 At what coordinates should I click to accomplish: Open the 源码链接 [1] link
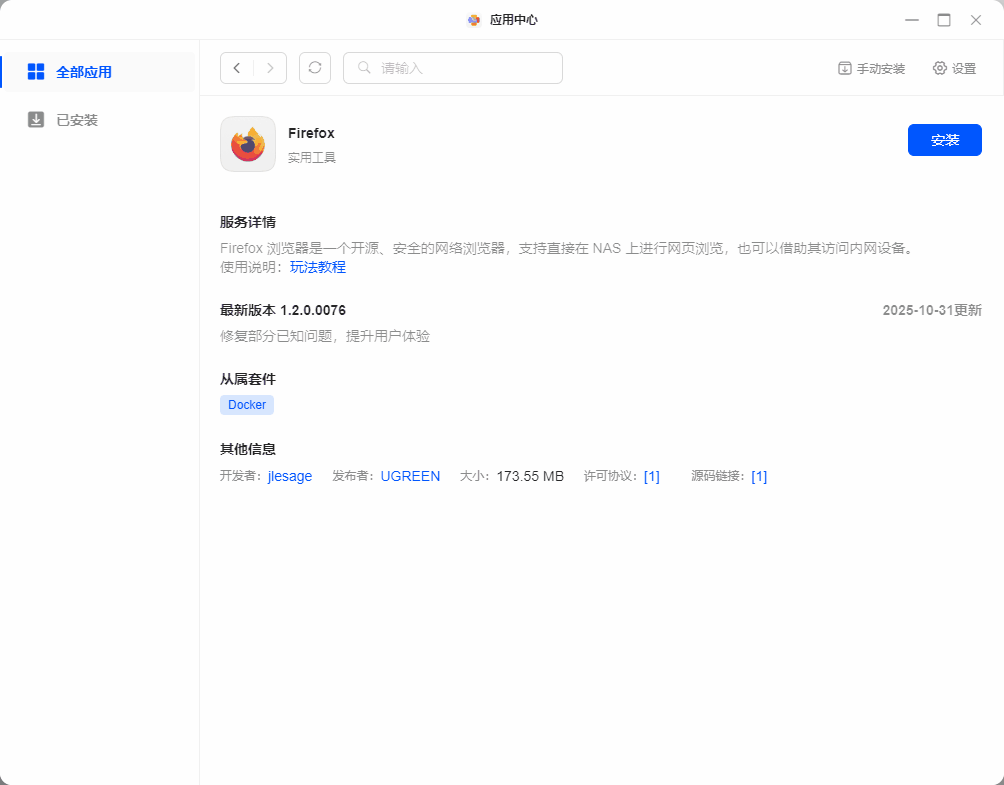coord(759,476)
